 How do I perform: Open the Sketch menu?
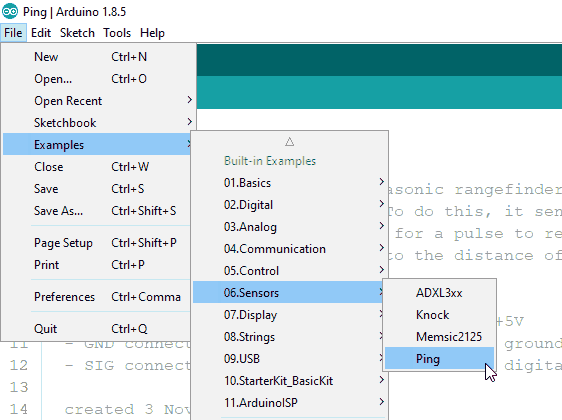point(77,33)
